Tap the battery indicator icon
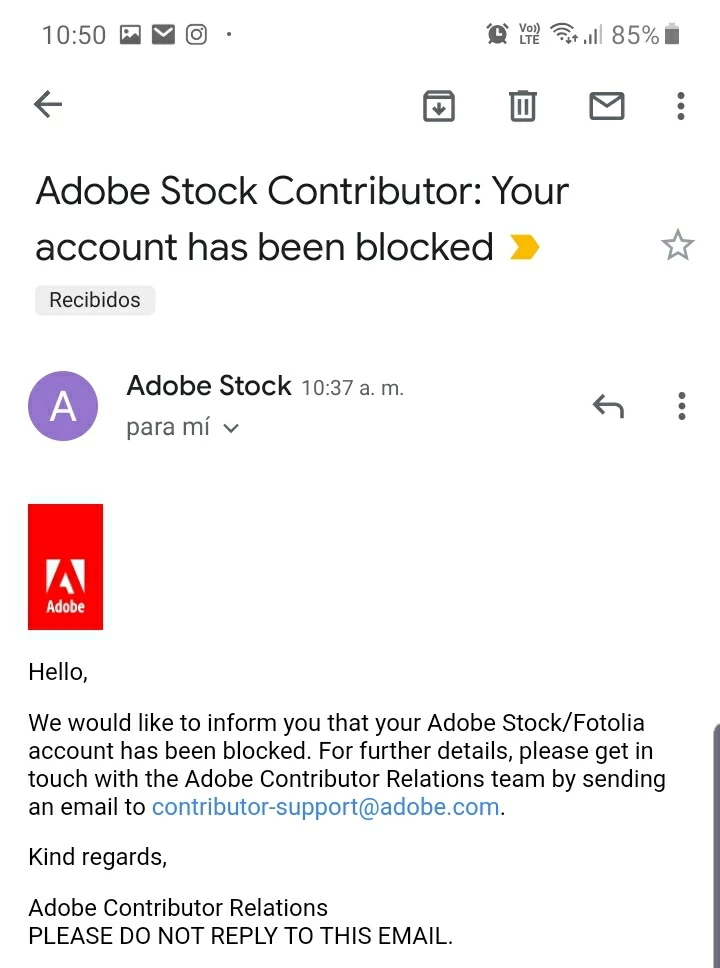Image resolution: width=720 pixels, height=968 pixels. (672, 36)
